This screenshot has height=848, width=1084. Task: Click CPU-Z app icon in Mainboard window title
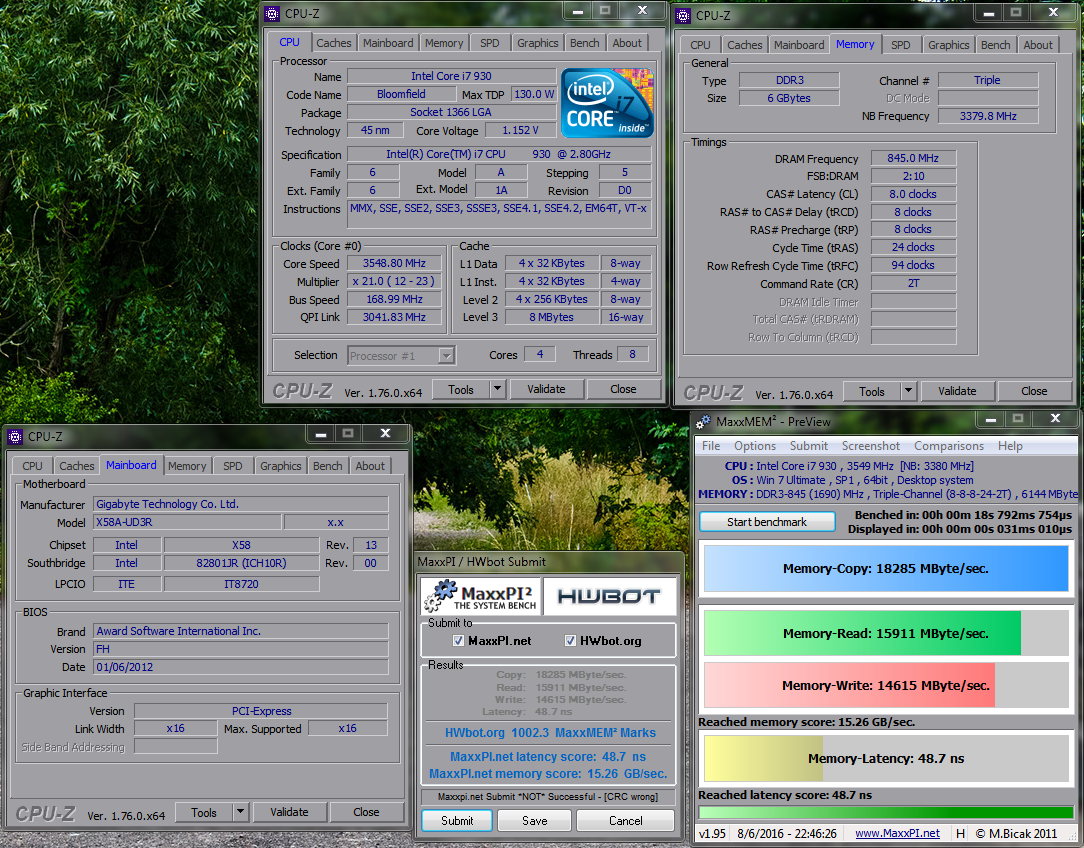coord(15,437)
